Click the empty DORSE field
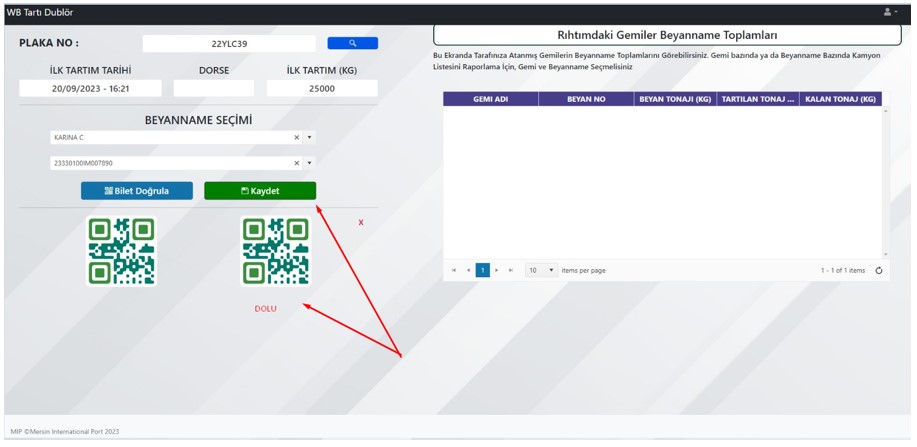 point(214,89)
